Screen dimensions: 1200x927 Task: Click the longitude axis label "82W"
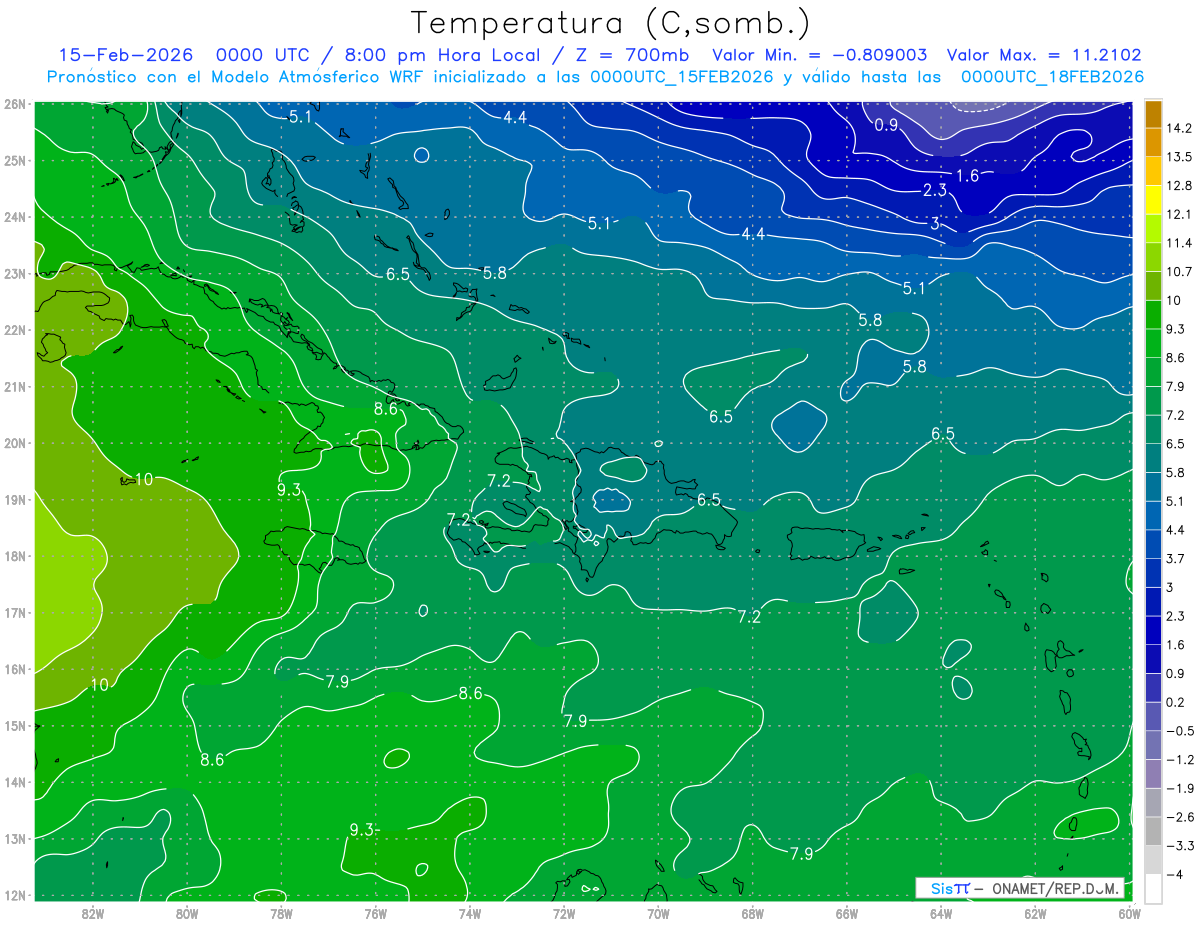point(93,913)
